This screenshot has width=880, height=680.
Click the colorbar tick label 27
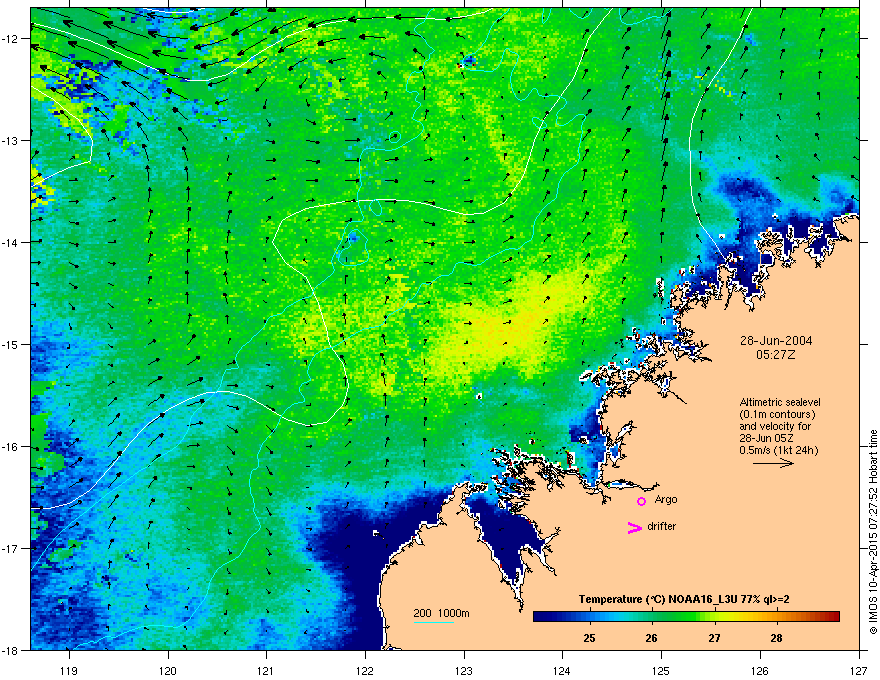click(x=714, y=638)
